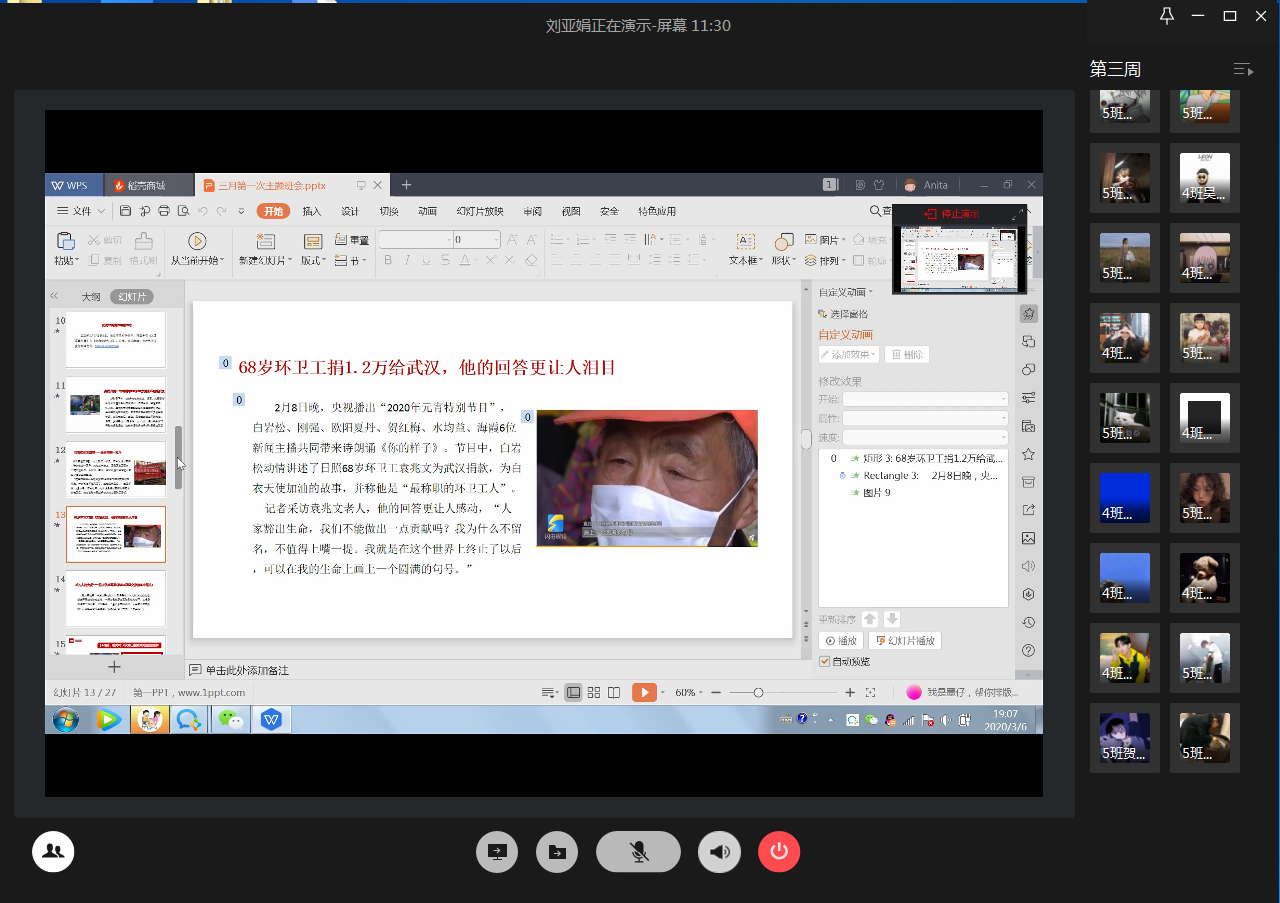This screenshot has height=903, width=1280.
Task: Click the WeChat icon in Windows taskbar
Action: point(231,719)
